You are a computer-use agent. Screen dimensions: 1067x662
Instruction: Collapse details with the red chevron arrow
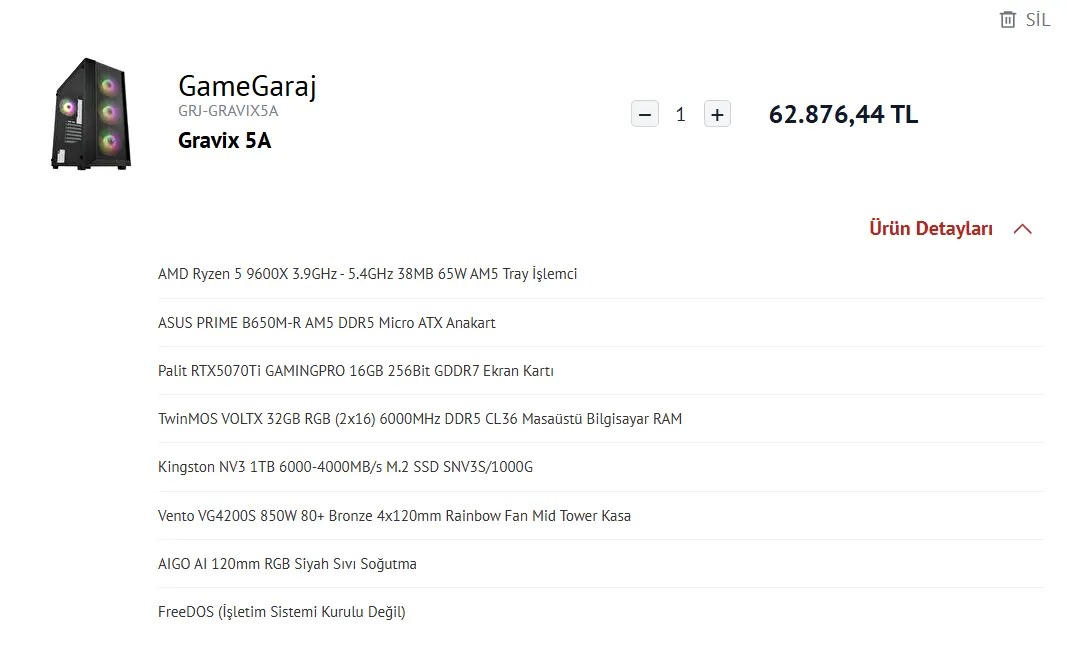click(x=1023, y=229)
